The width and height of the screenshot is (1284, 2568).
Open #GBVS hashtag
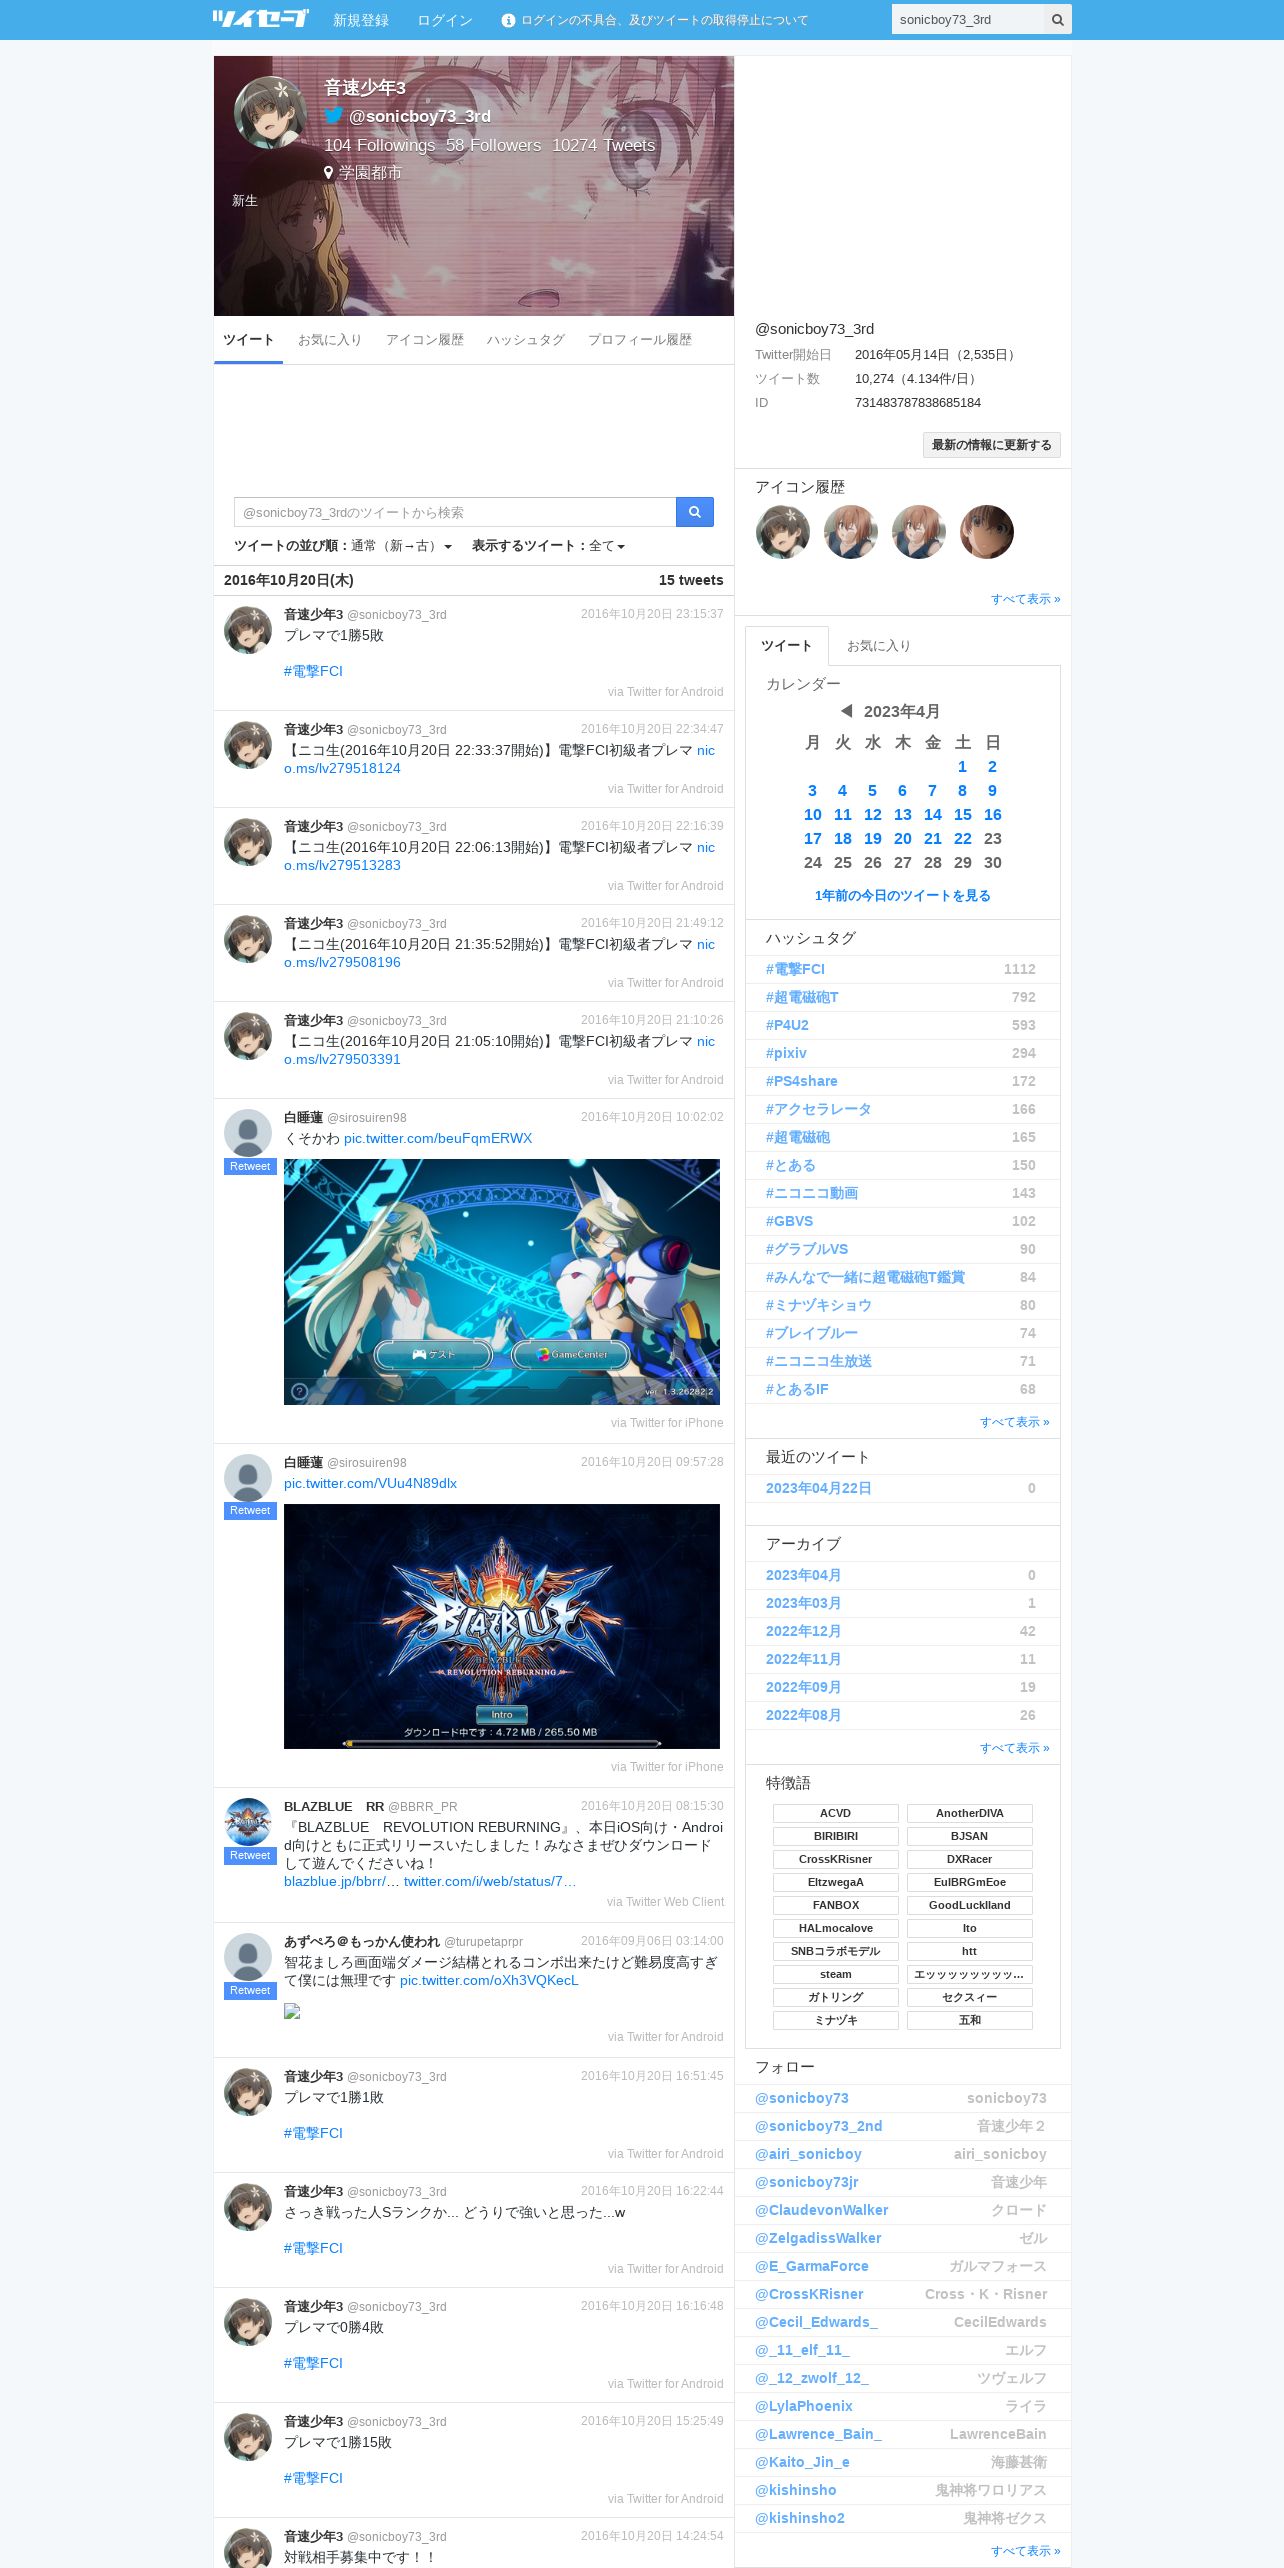tap(790, 1221)
